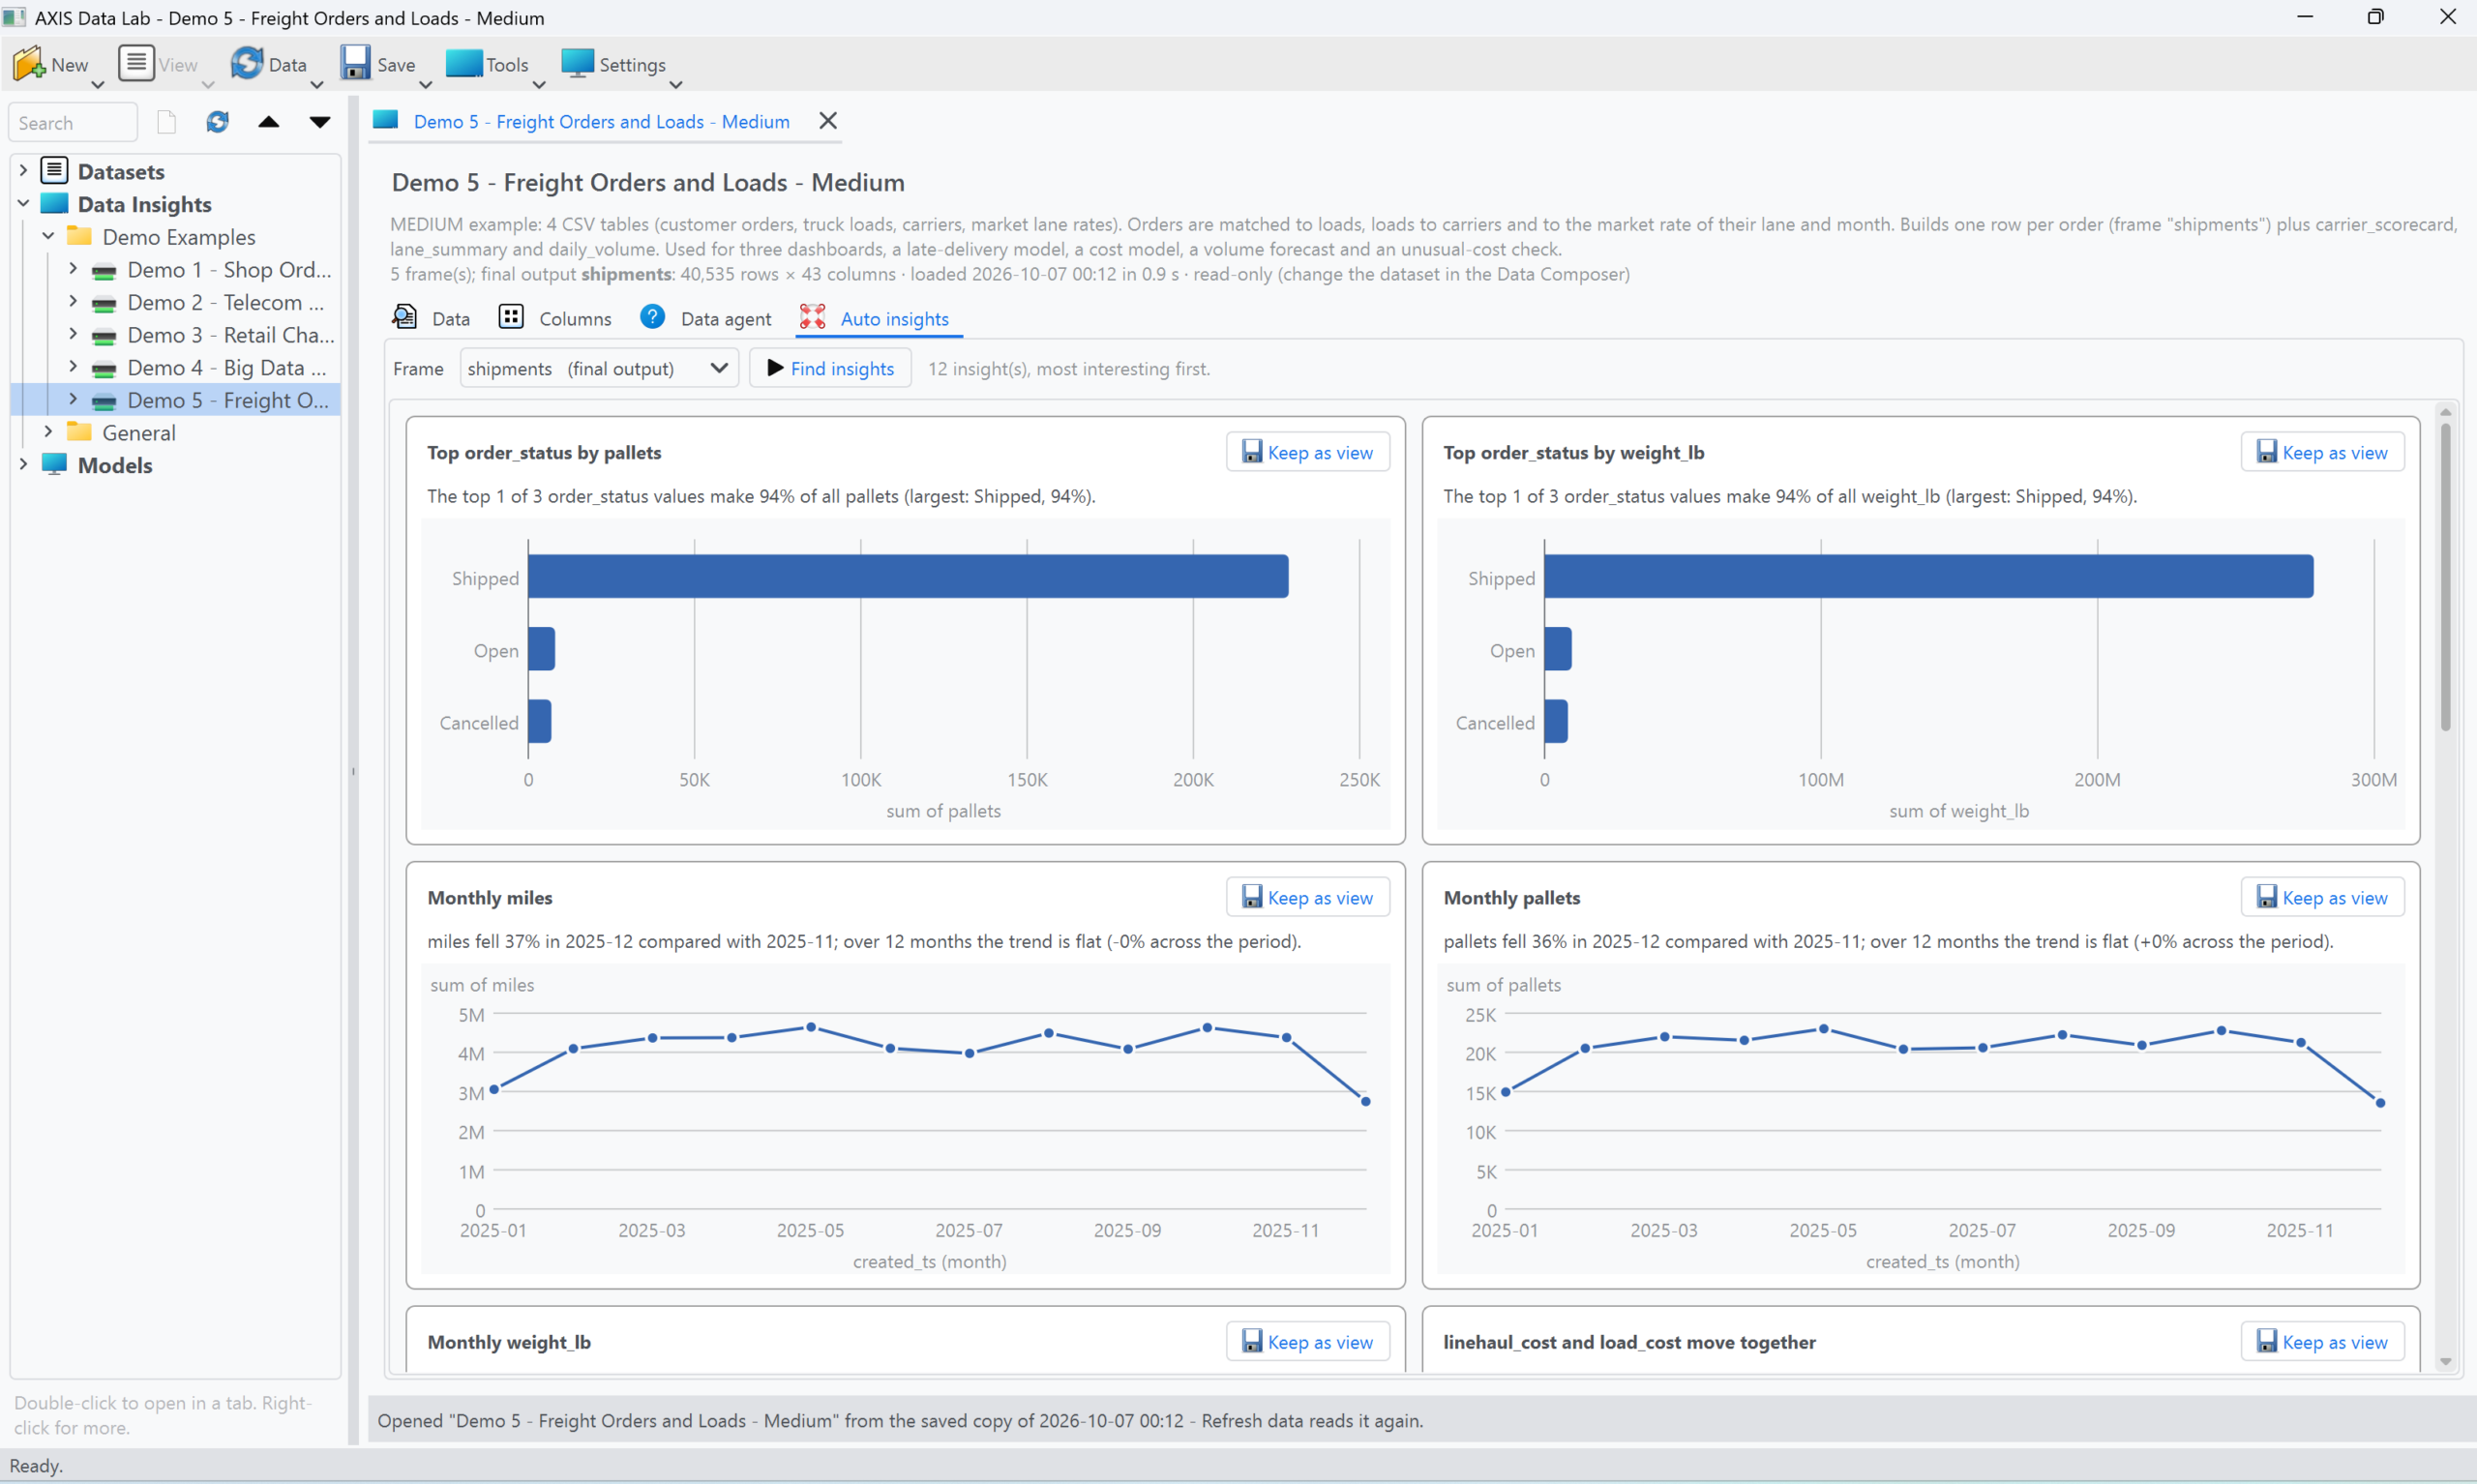Keep Monthly pallets as view
The image size is (2477, 1484).
pos(2322,897)
